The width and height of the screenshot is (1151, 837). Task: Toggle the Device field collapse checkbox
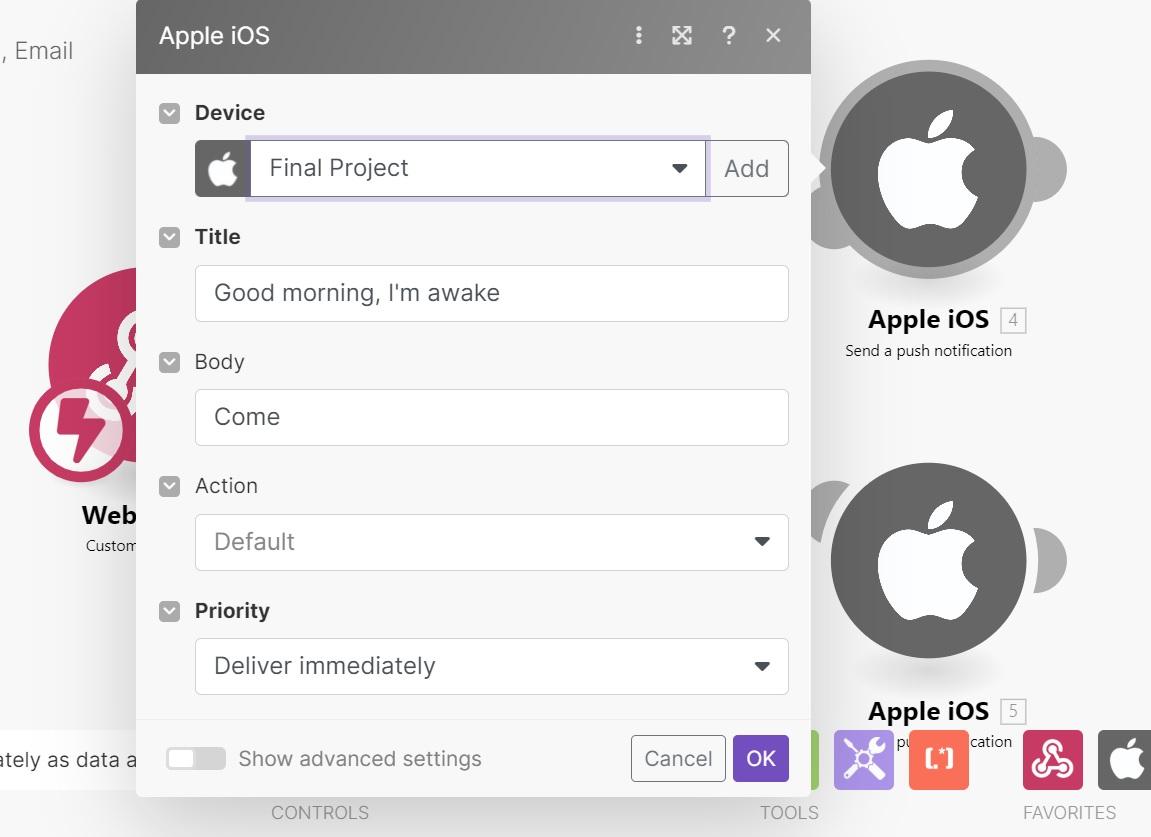tap(169, 113)
